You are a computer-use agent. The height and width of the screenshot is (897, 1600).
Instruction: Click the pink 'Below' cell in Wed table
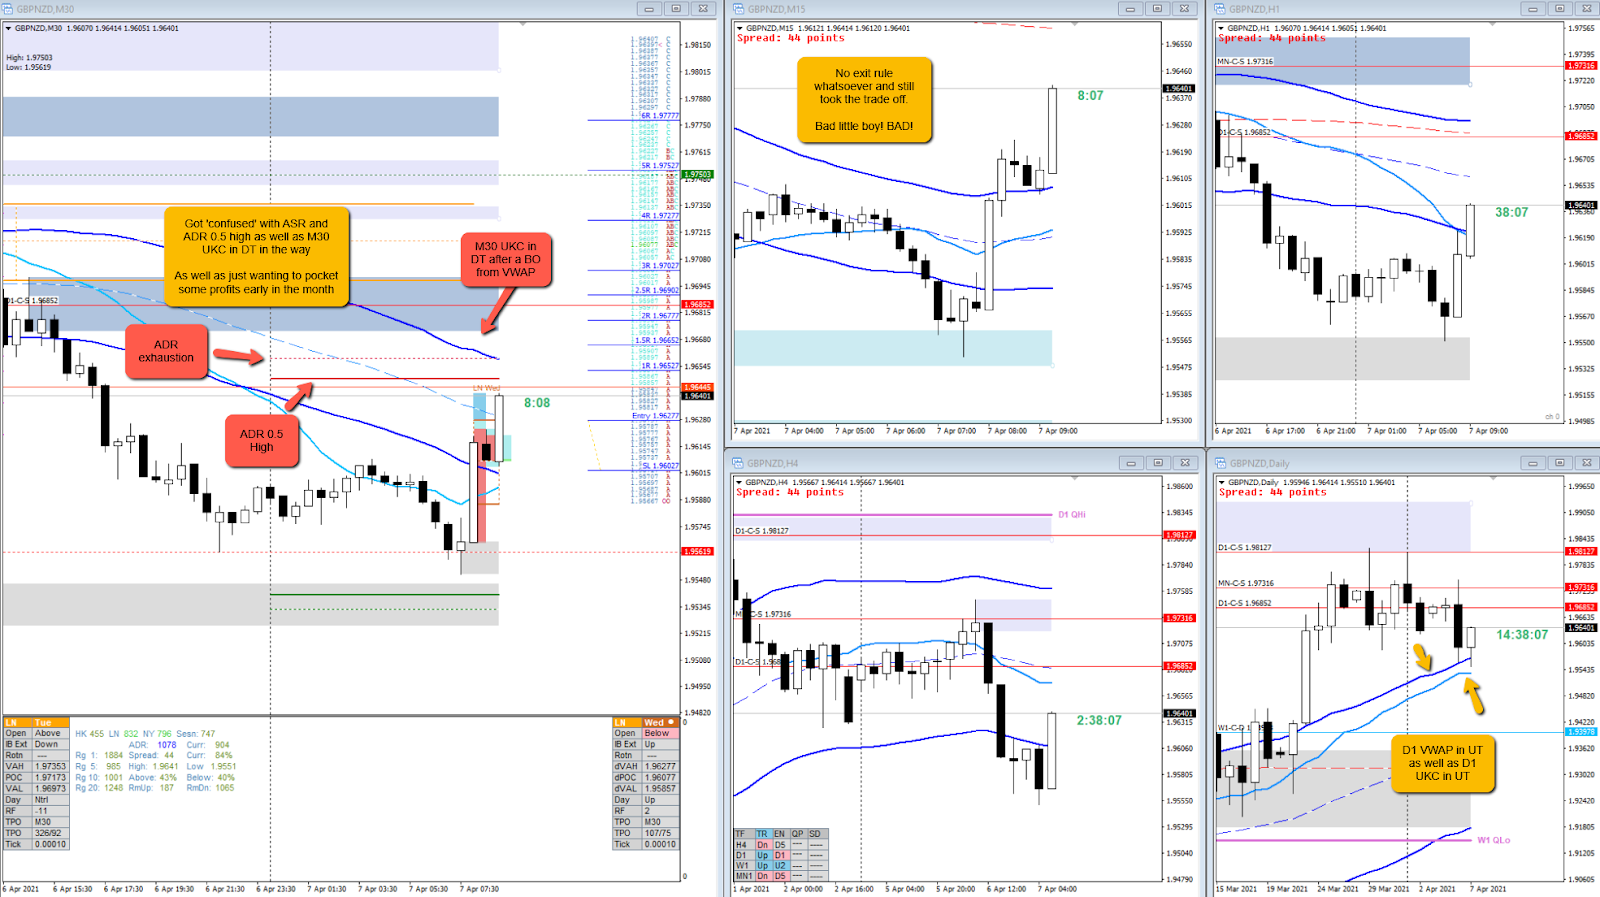(x=660, y=733)
